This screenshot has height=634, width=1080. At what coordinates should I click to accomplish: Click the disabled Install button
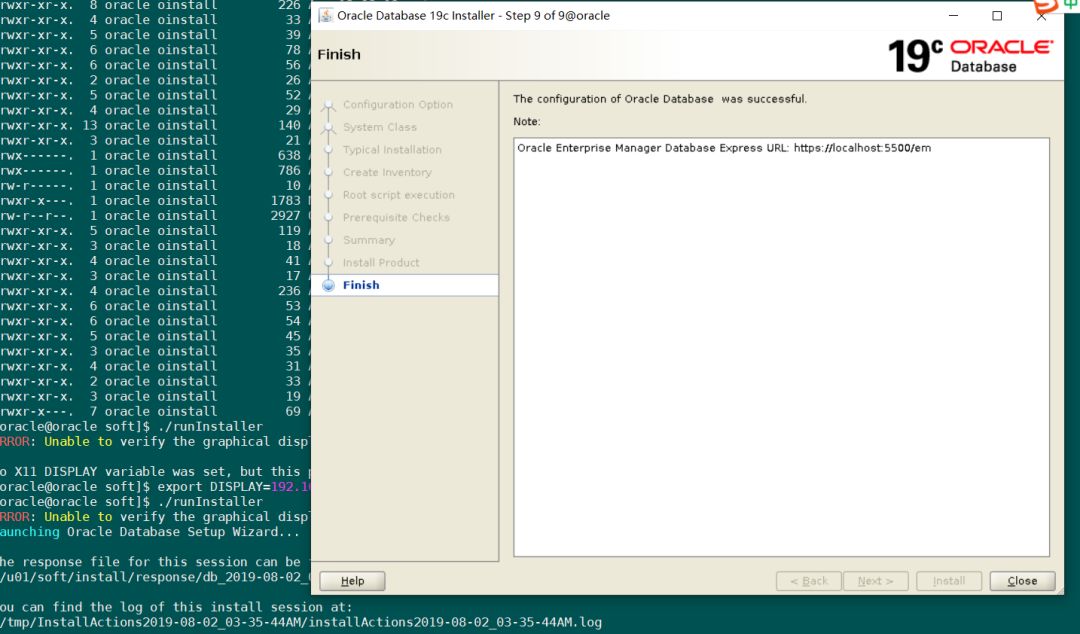point(948,581)
